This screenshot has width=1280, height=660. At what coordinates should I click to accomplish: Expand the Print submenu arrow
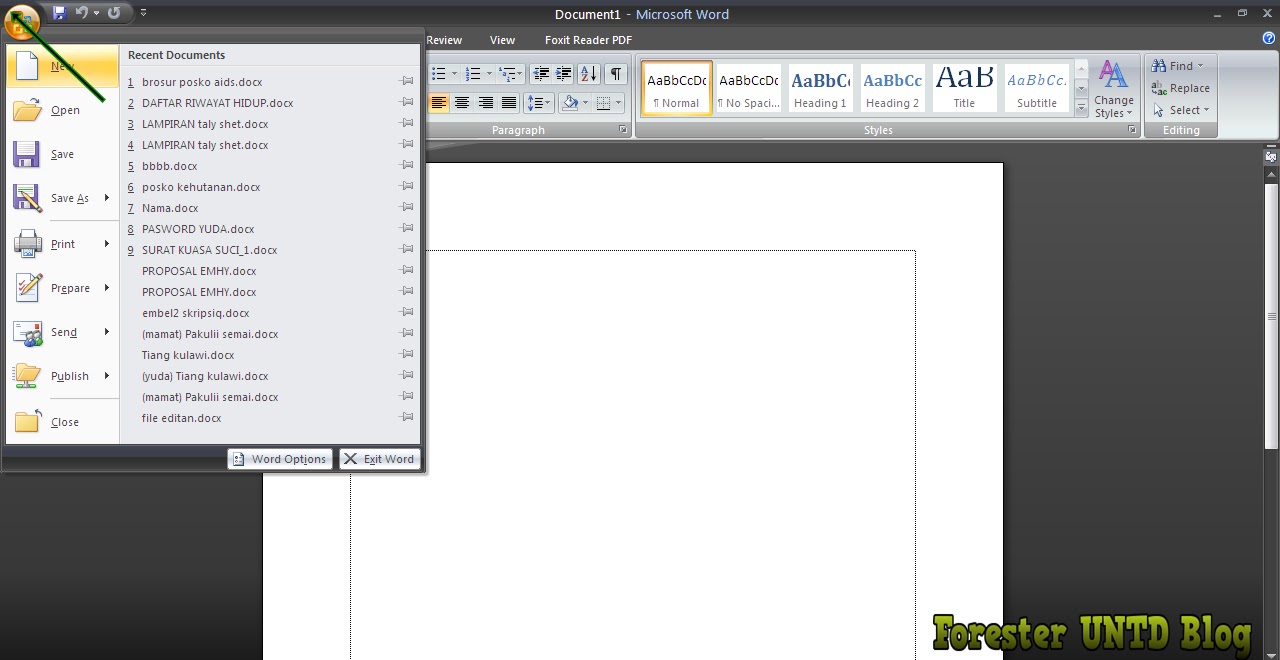(x=106, y=244)
